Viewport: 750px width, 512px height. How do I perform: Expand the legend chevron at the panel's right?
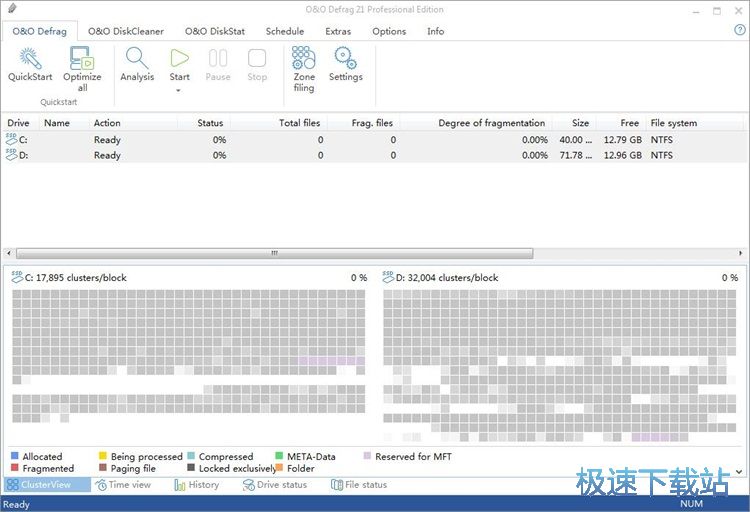pos(739,471)
